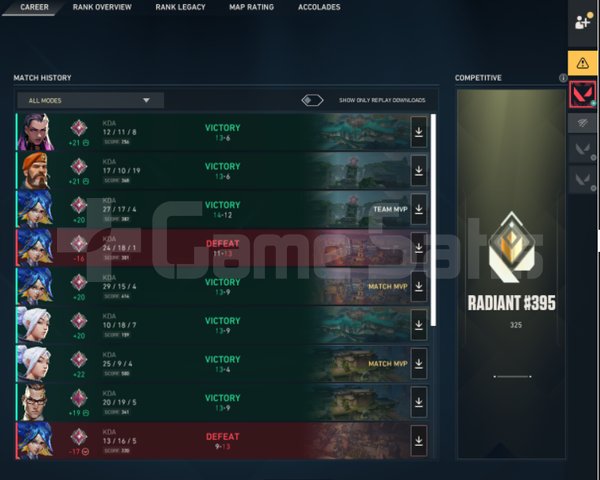The height and width of the screenshot is (480, 600).
Task: Click glasses agent portrait in 20 / 19 / 5 row
Action: (x=34, y=402)
